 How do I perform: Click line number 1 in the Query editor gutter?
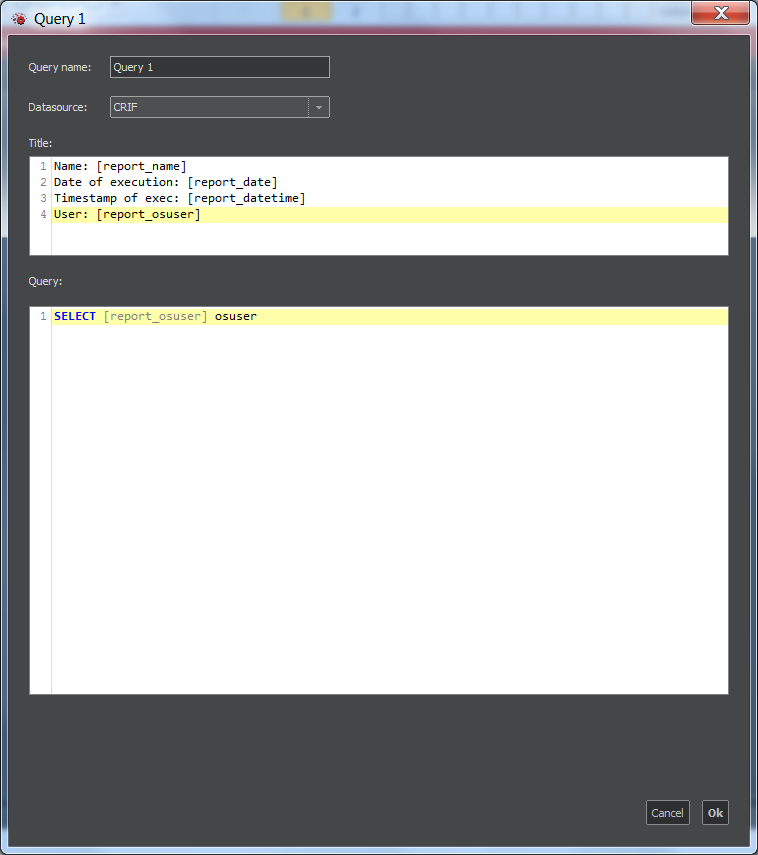click(x=43, y=316)
